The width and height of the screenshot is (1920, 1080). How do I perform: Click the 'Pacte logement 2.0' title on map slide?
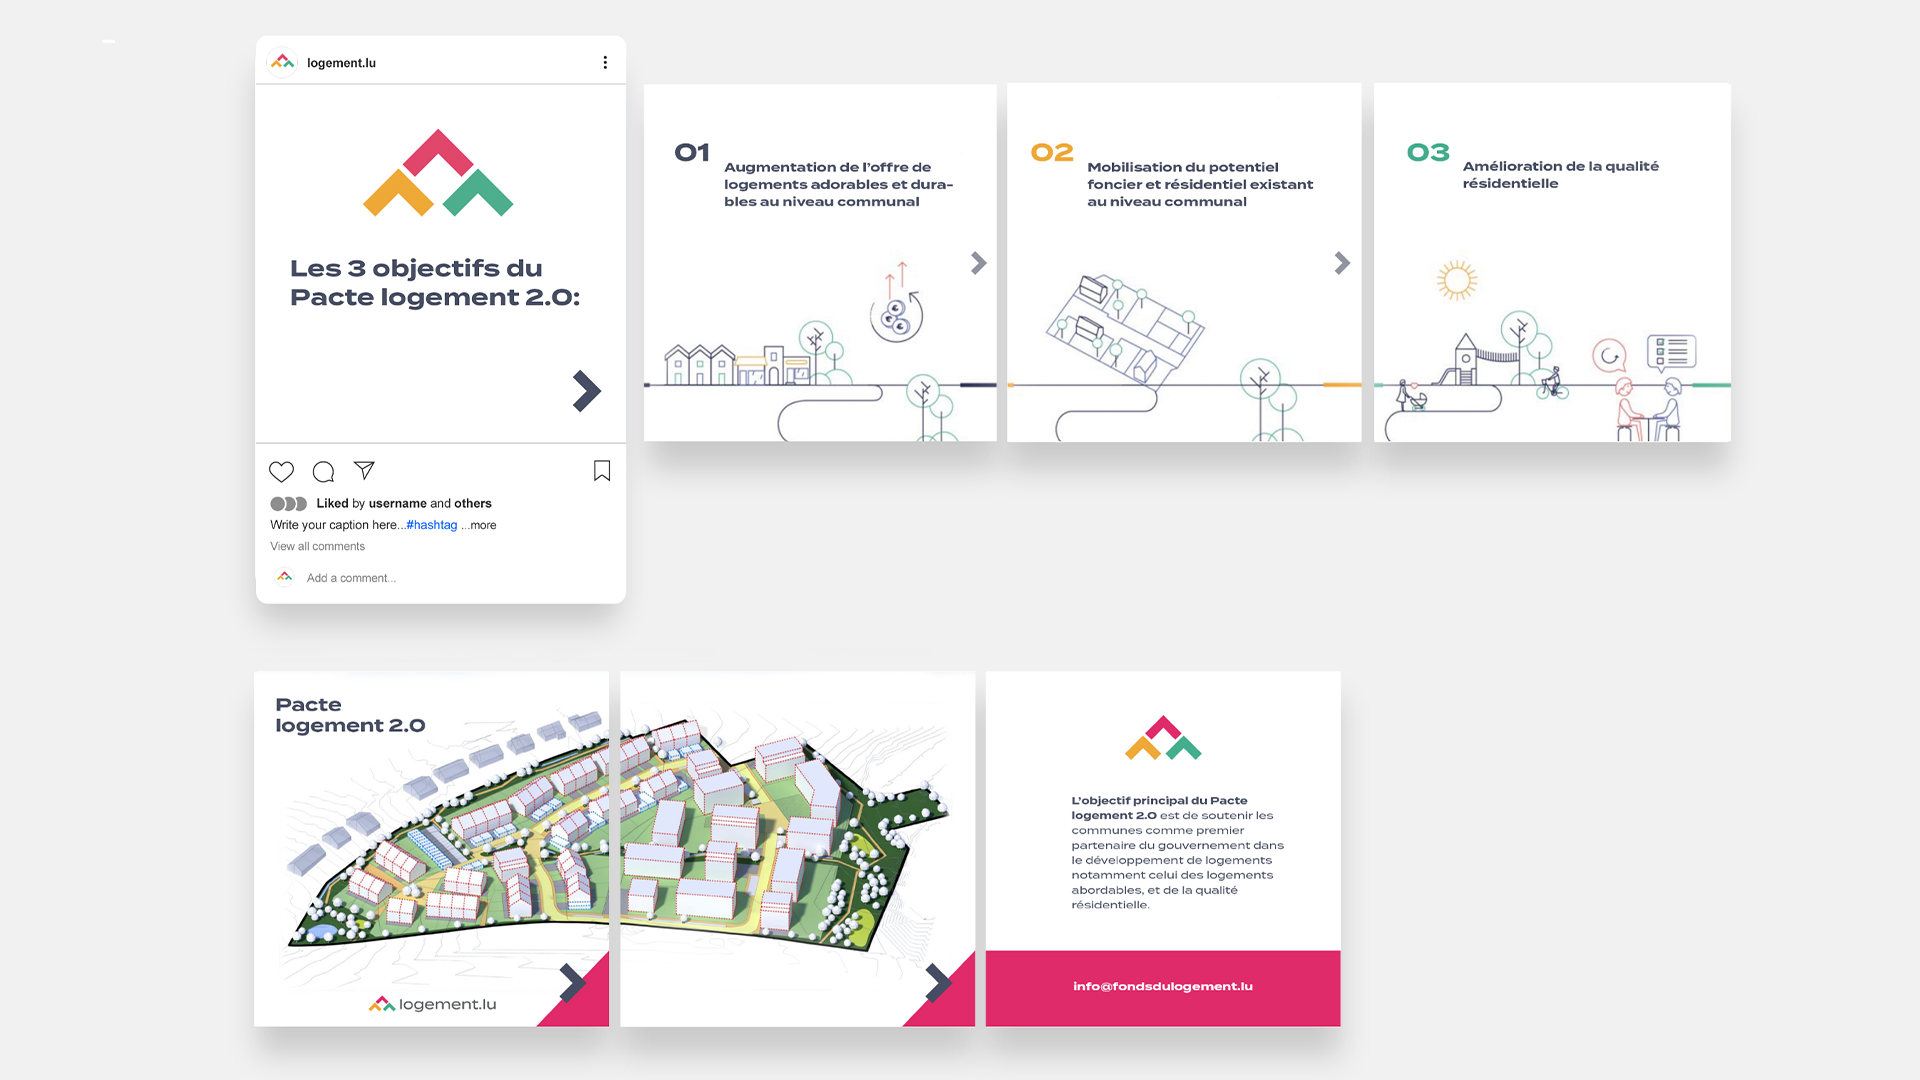[350, 715]
